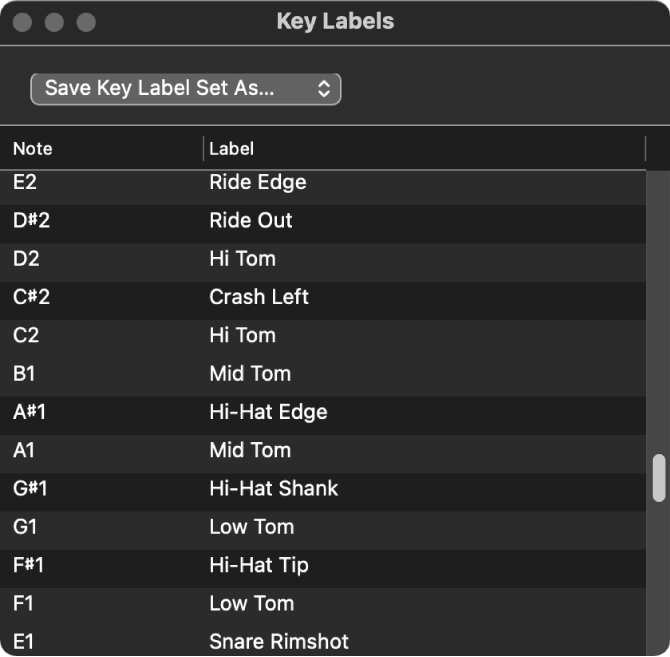The image size is (670, 657).
Task: Select the Ride Edge label
Action: point(258,182)
